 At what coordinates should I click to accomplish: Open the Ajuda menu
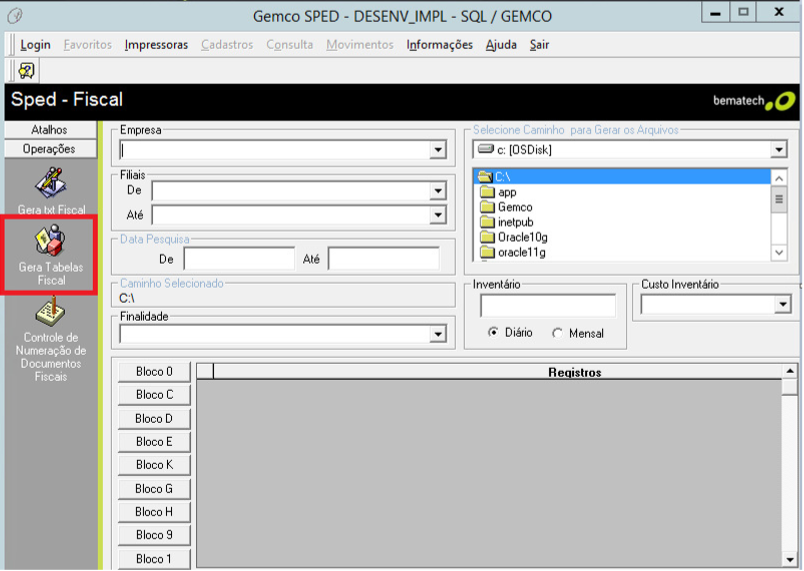point(501,45)
